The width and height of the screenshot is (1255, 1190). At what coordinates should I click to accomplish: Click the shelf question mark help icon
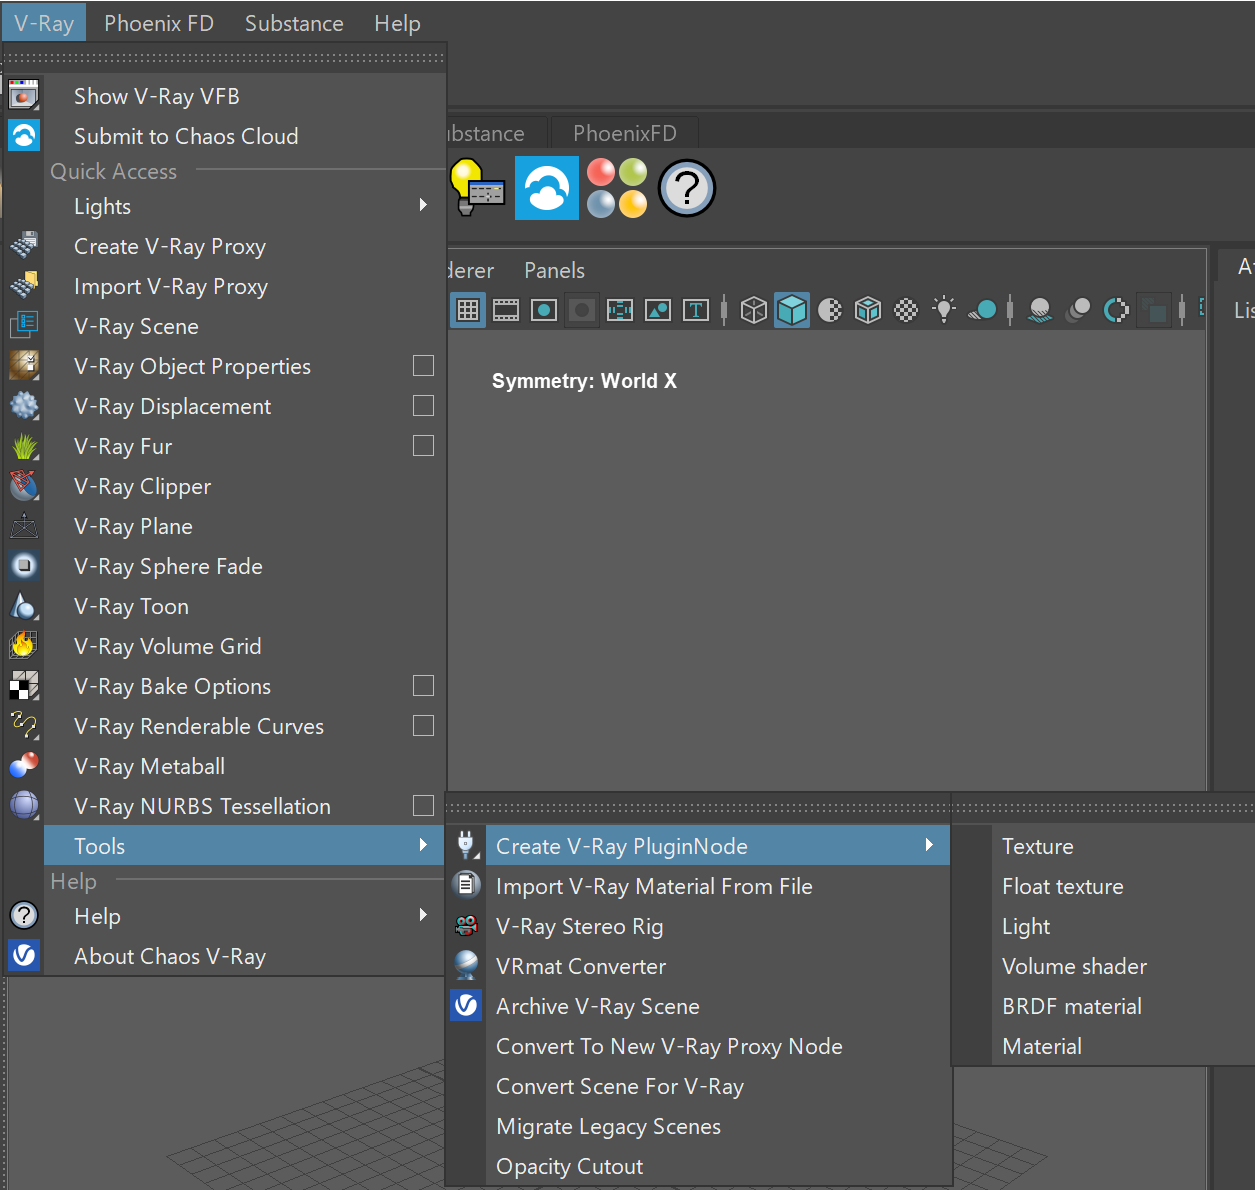pos(687,188)
